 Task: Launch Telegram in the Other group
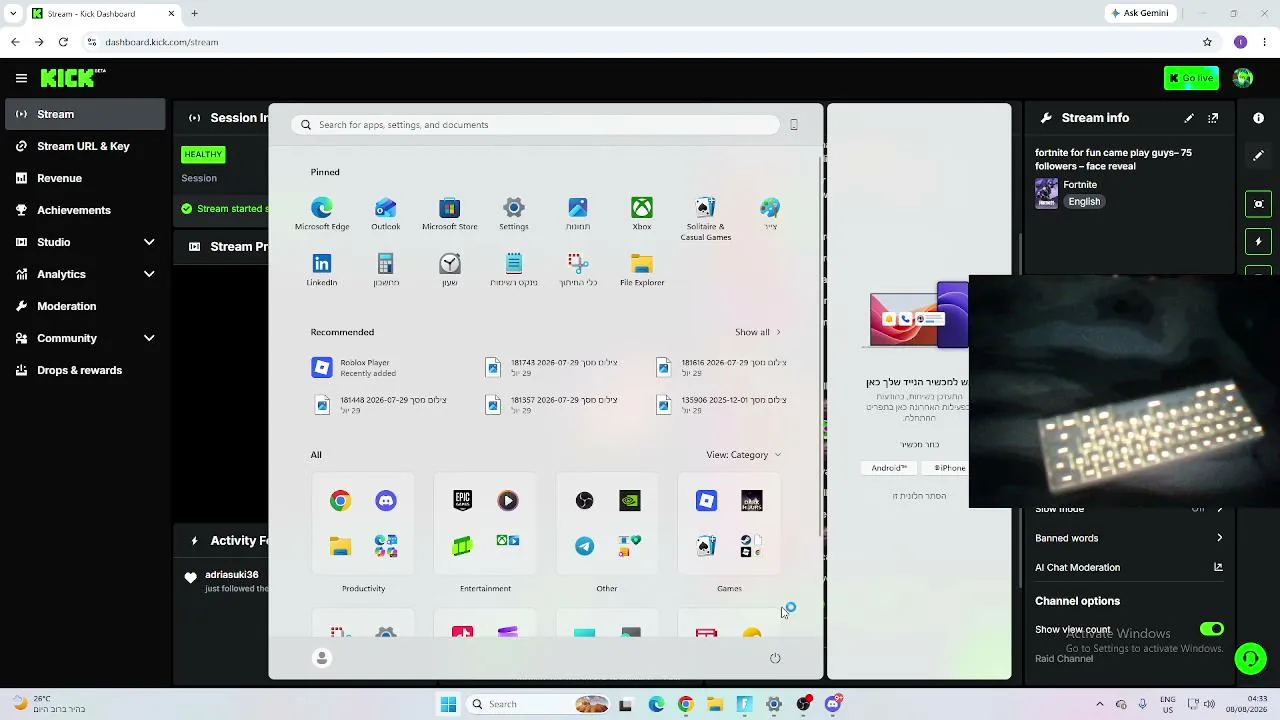click(585, 546)
